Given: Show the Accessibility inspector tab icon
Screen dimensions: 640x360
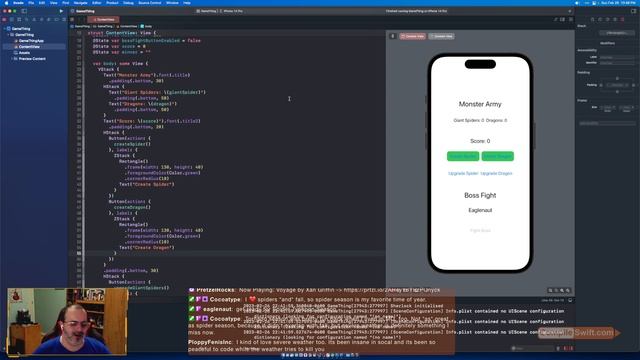Looking at the screenshot, I should [615, 19].
